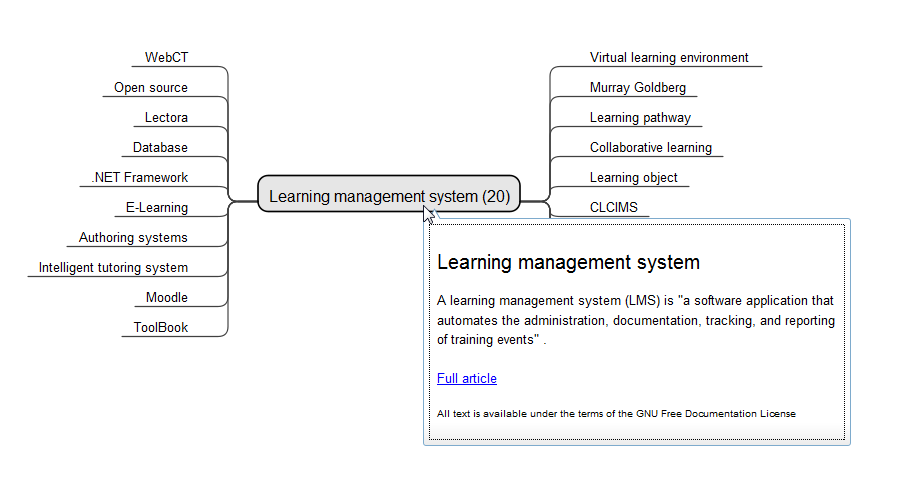Image resolution: width=920 pixels, height=500 pixels.
Task: Click the Open source node
Action: pos(151,87)
